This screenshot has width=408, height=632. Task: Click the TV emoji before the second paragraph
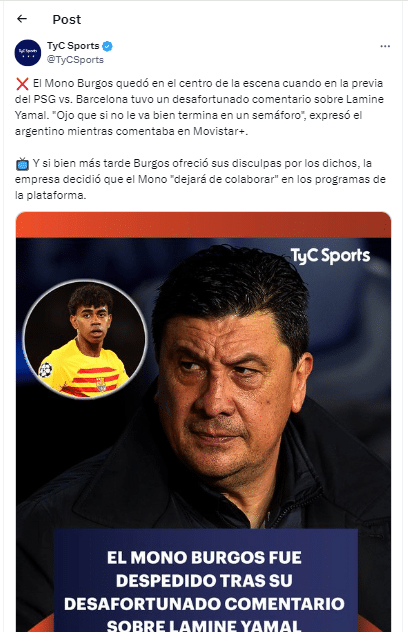(22, 164)
